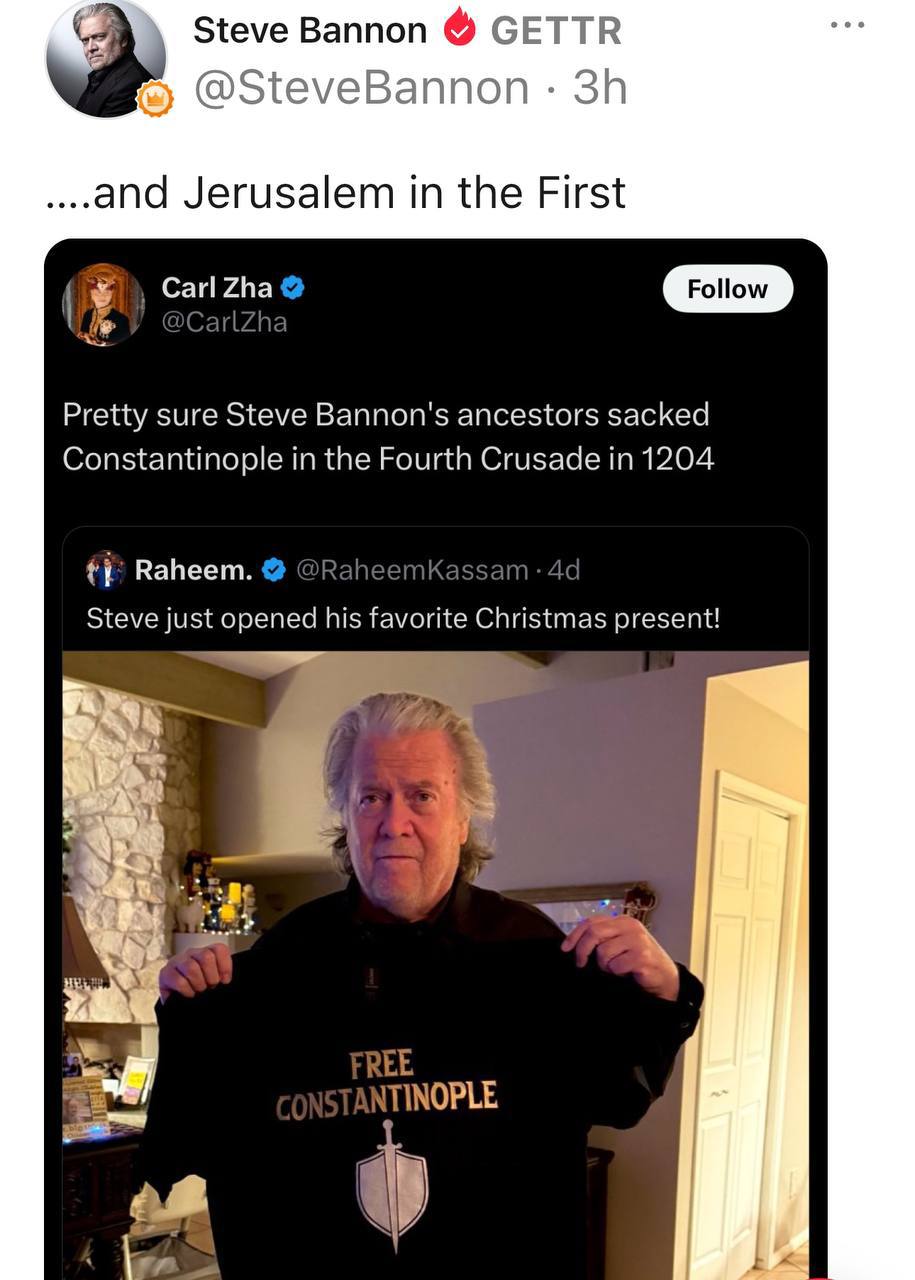Image resolution: width=915 pixels, height=1280 pixels.
Task: Open Carl Zha's Fourth Crusade post text
Action: (x=388, y=436)
